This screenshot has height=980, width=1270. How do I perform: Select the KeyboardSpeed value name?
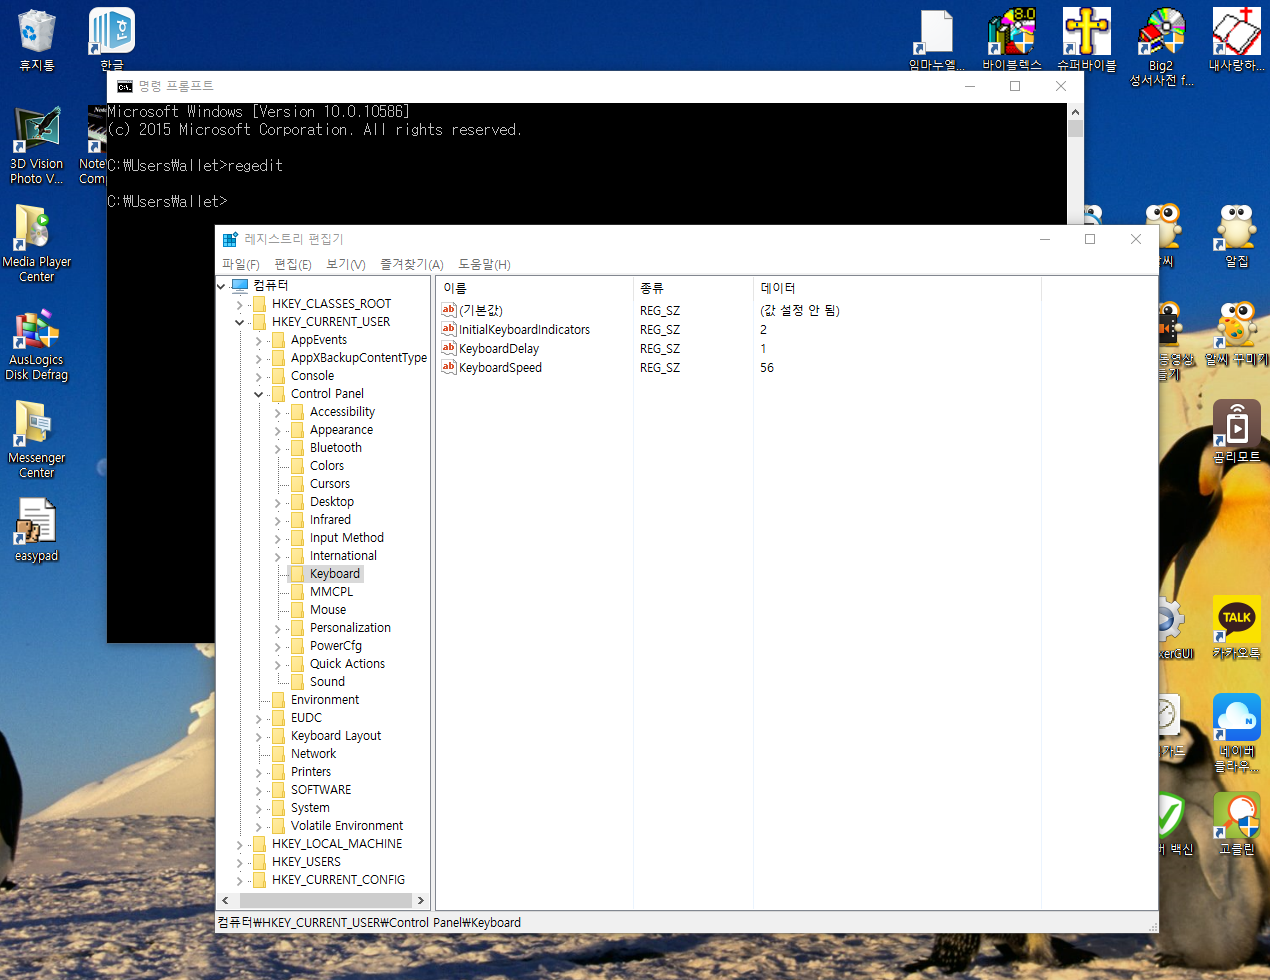(x=500, y=367)
